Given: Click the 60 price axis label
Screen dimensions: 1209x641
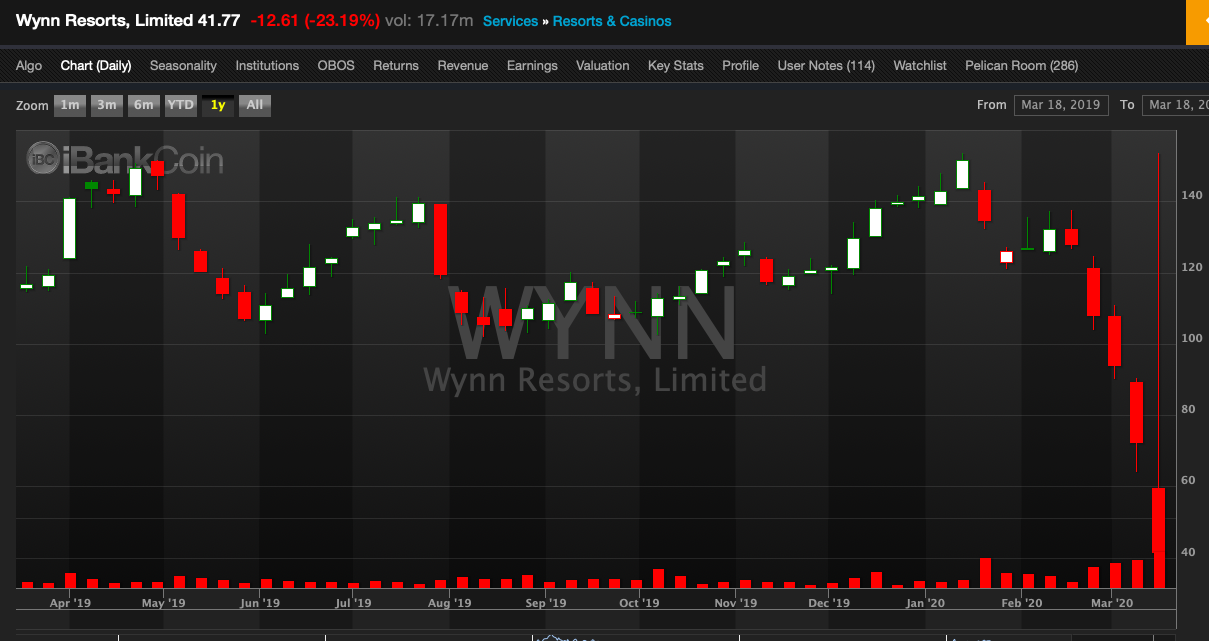Looking at the screenshot, I should point(1188,481).
